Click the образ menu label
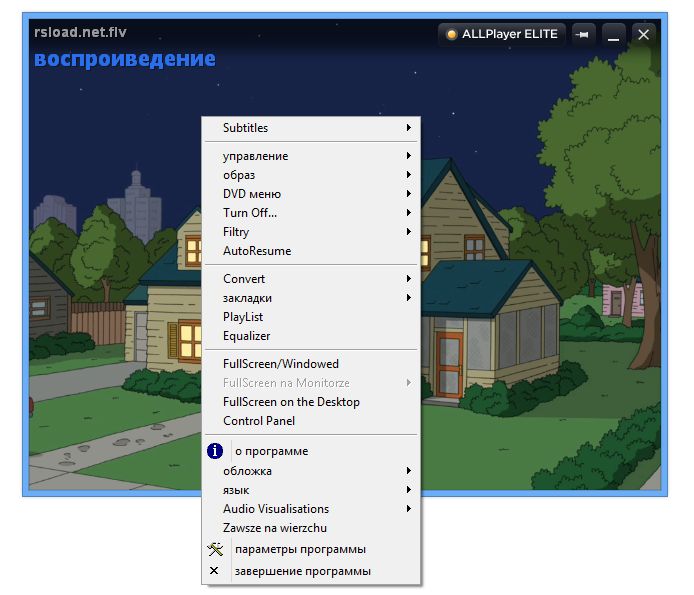Viewport: 694px width, 595px height. (x=239, y=175)
